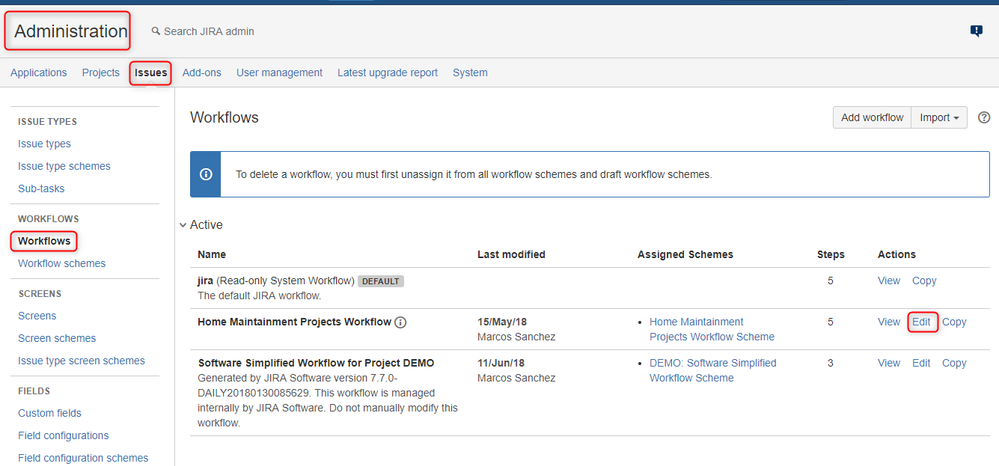Open Custom fields in the sidebar
This screenshot has width=999, height=466.
click(x=50, y=413)
